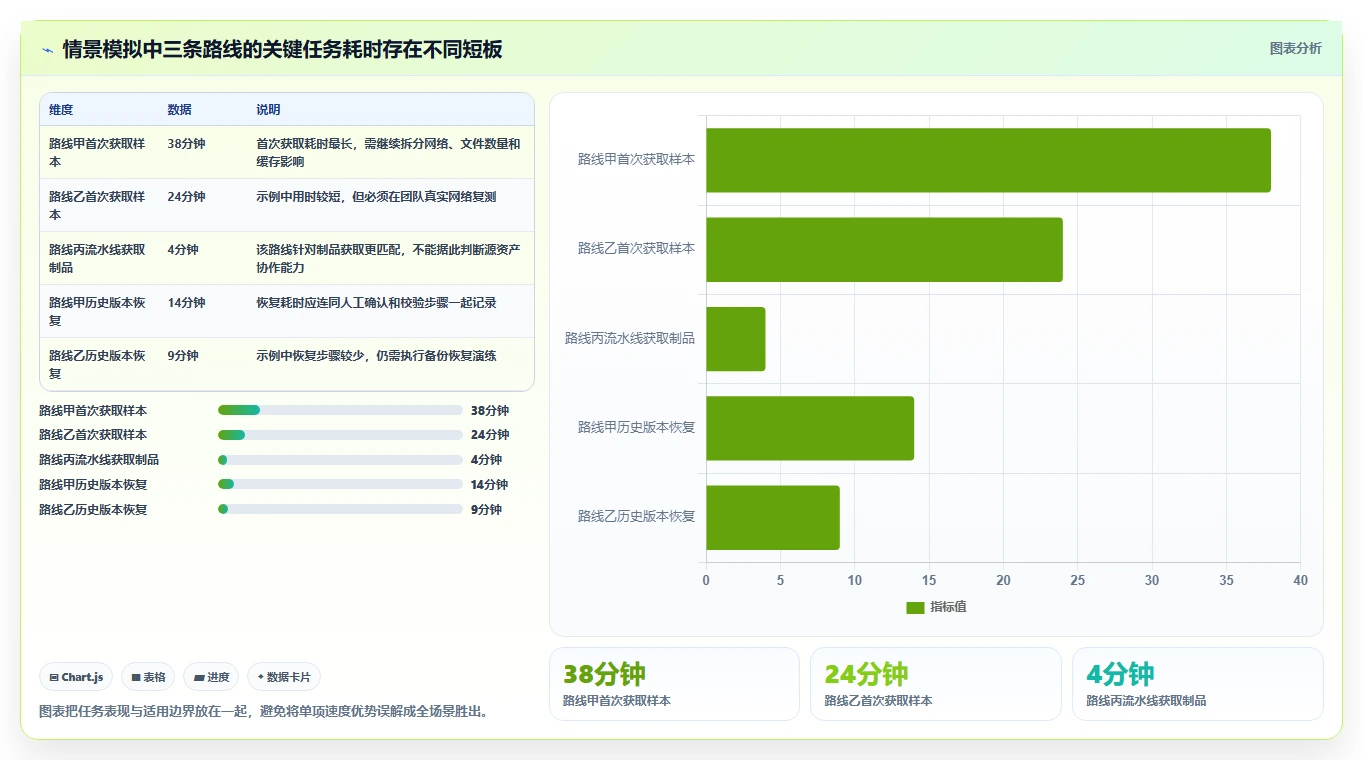The image size is (1363, 760).
Task: Click the 路线乙首次获取样本 progress bar
Action: coord(340,435)
